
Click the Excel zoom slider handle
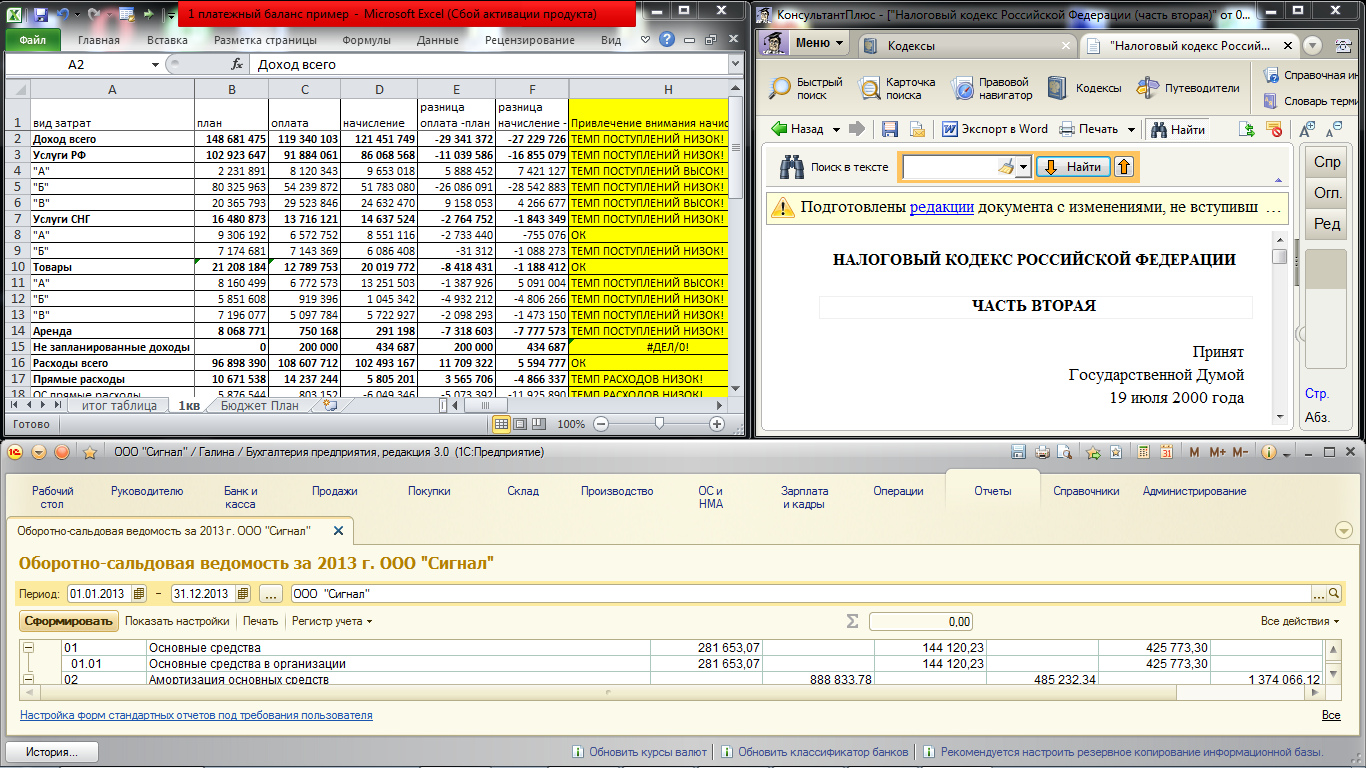[x=659, y=424]
